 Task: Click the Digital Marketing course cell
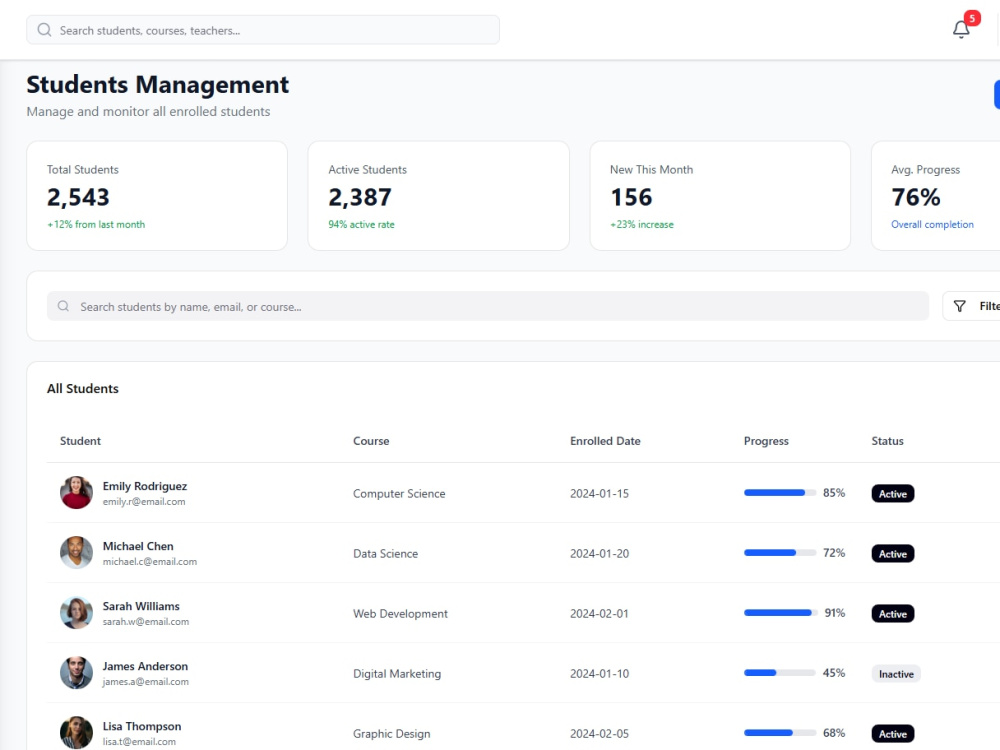tap(397, 673)
